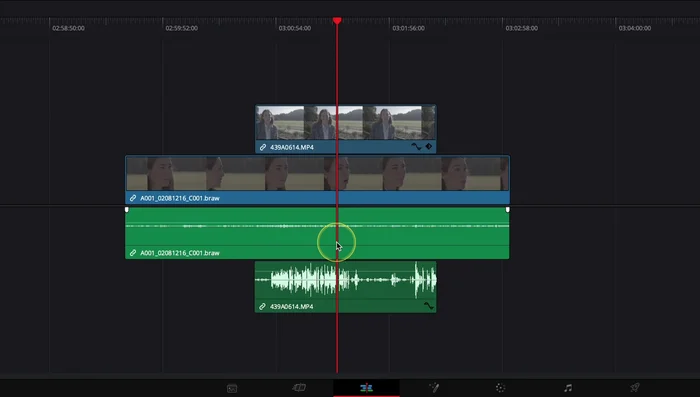
Task: Click the 439A0614.MP4 video clip name
Action: [292, 147]
